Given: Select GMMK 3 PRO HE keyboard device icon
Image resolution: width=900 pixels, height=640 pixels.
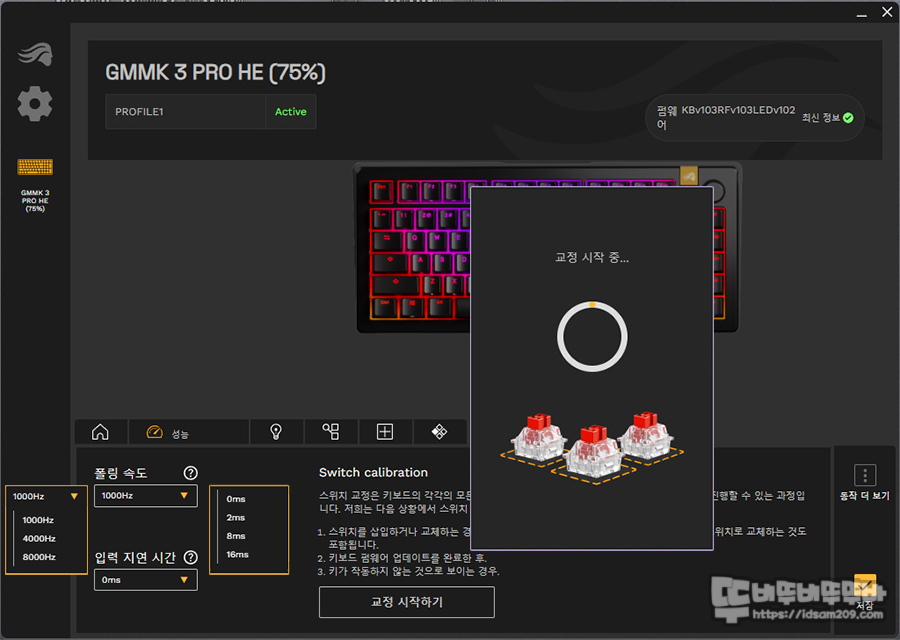Looking at the screenshot, I should (x=35, y=167).
